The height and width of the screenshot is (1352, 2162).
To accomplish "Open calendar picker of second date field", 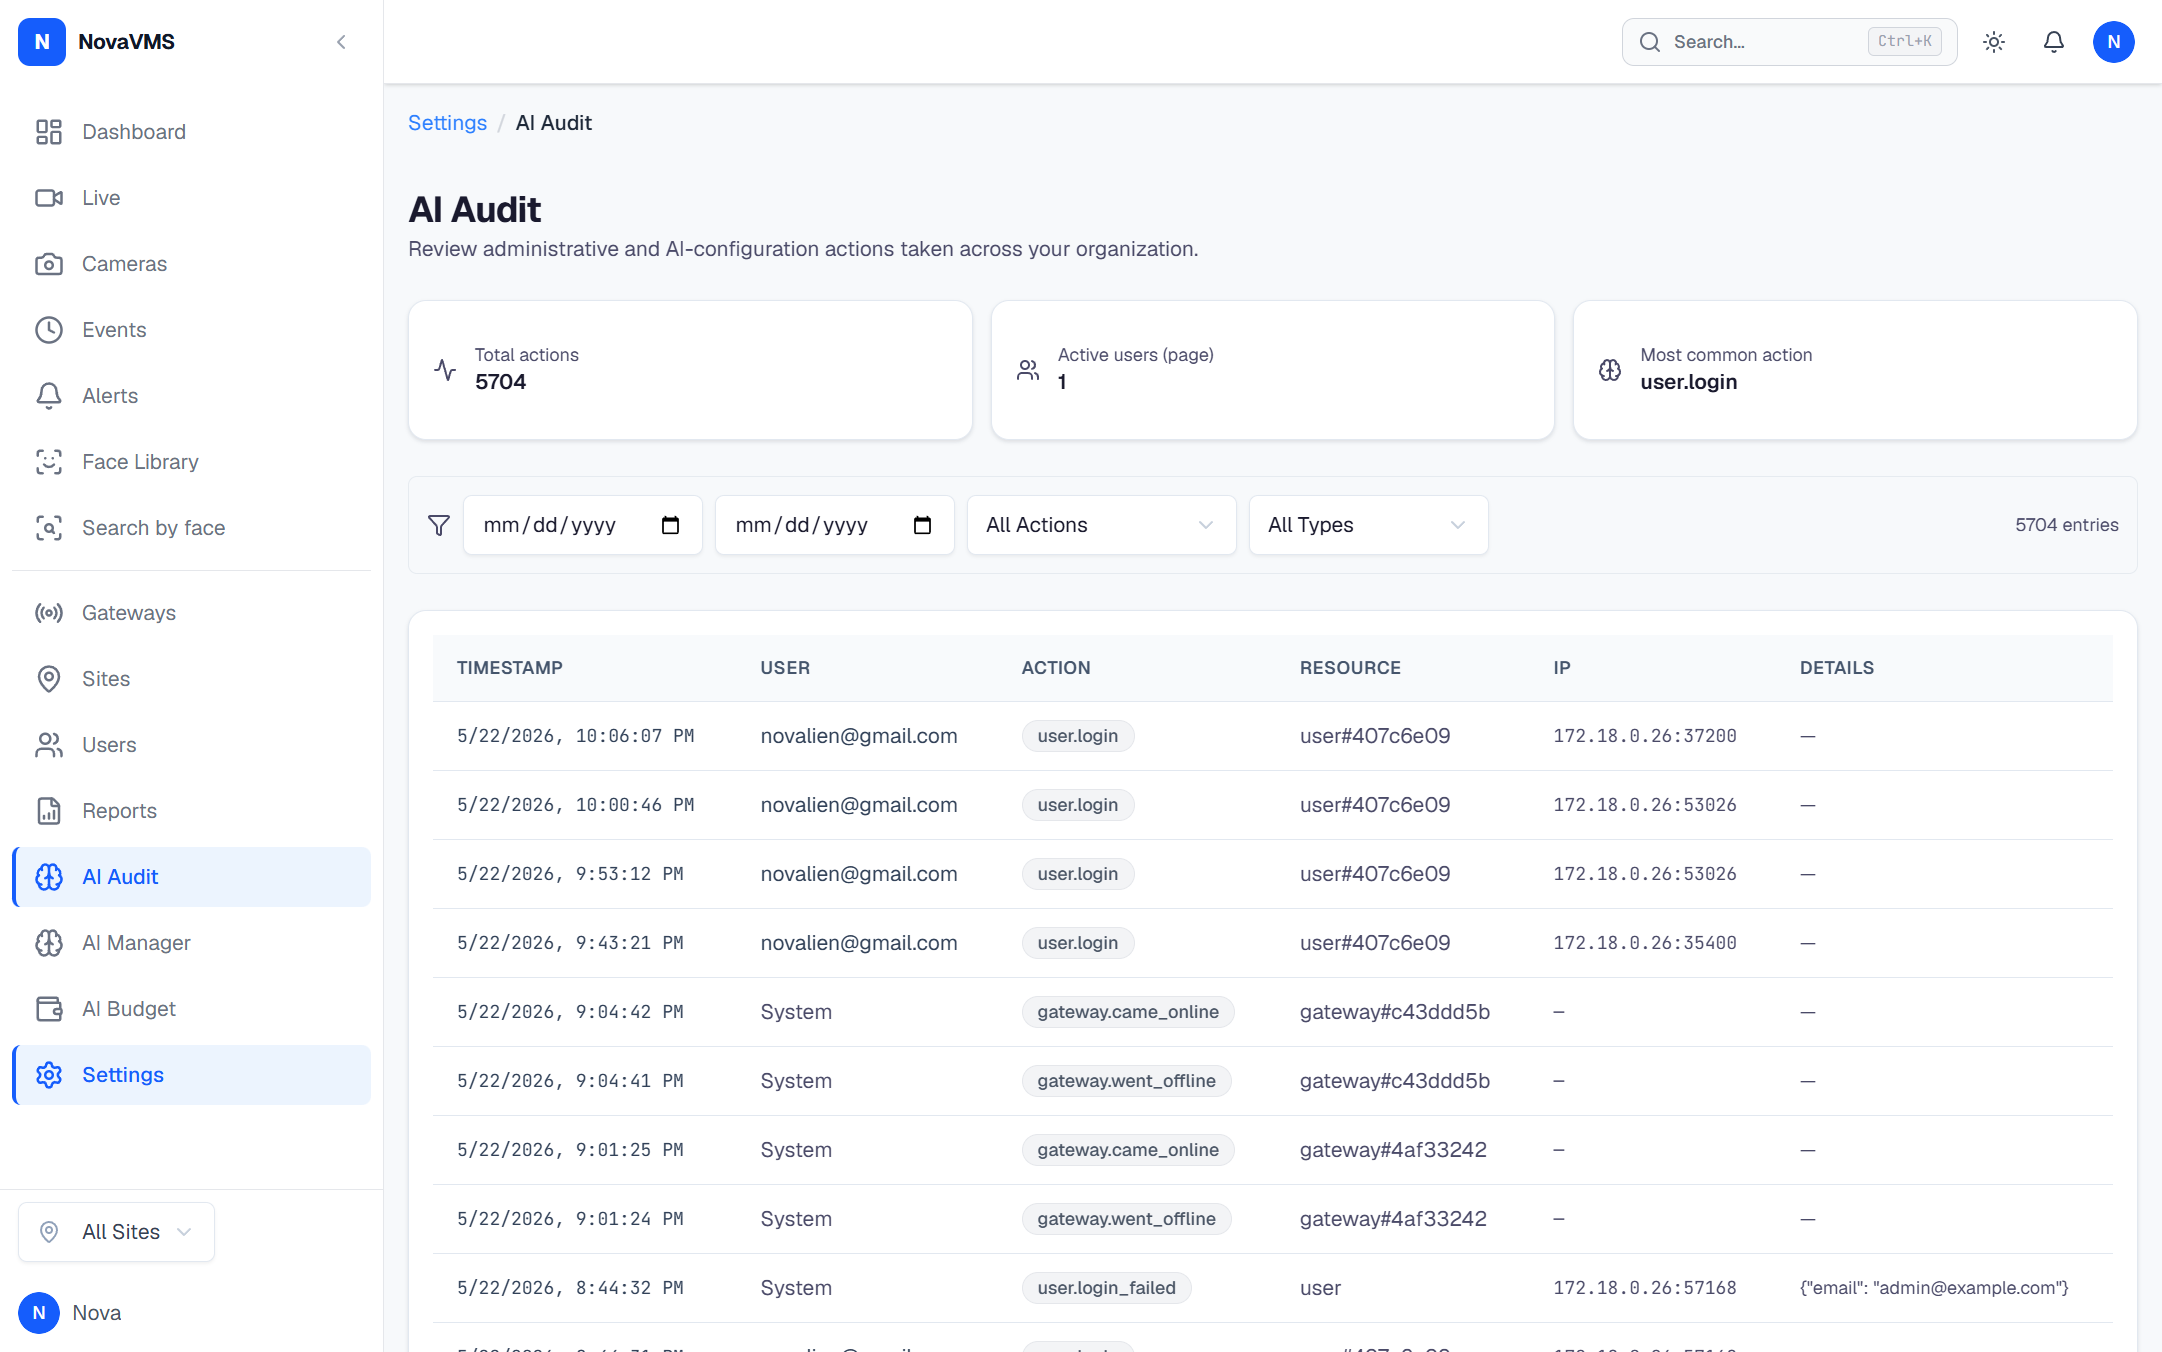I will coord(922,525).
